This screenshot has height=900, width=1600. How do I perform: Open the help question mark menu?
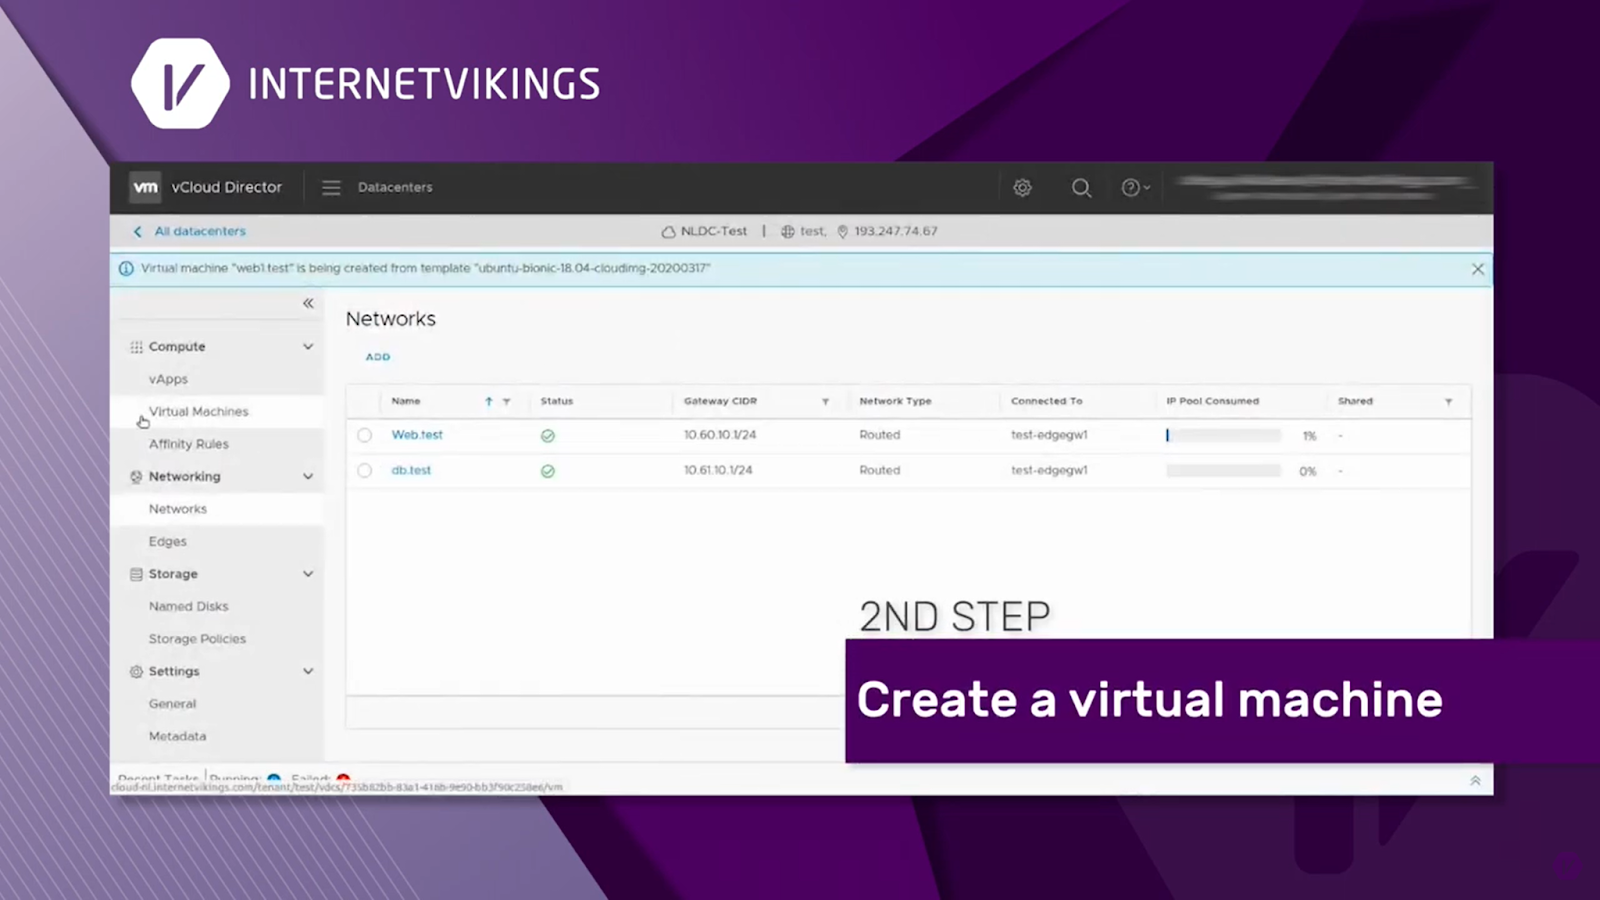point(1135,187)
